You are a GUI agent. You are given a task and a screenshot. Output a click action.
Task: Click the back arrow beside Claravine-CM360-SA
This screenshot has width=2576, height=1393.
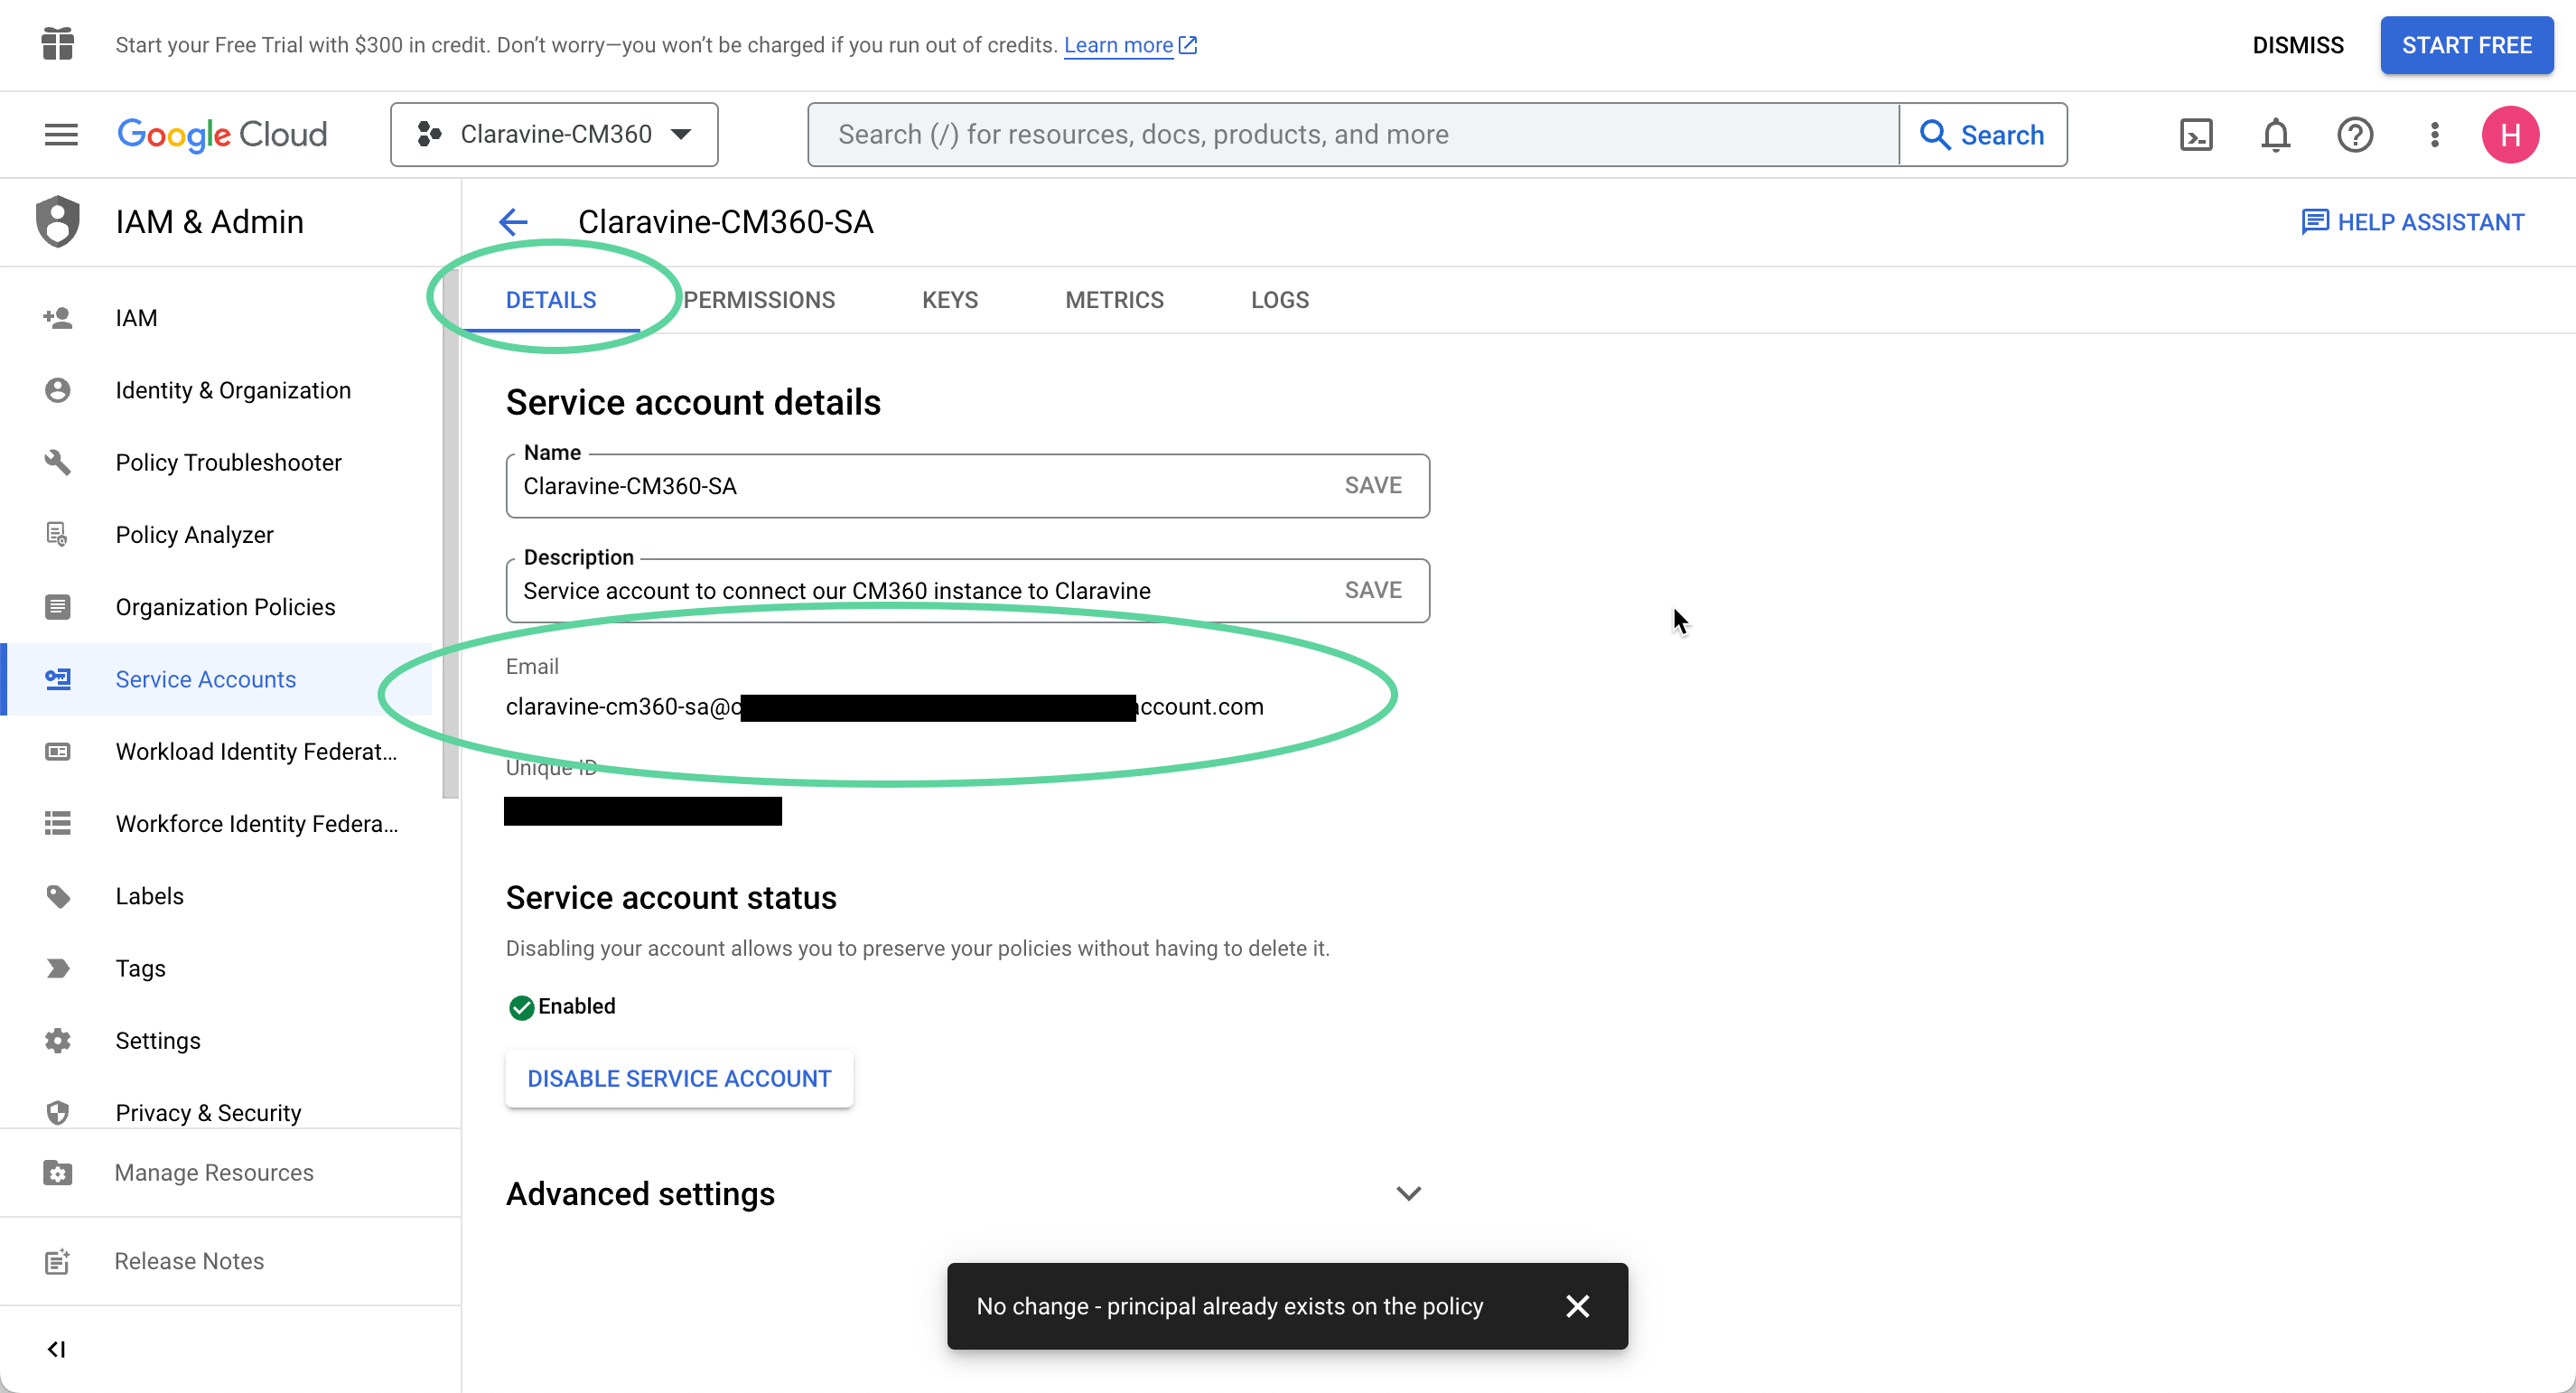pos(514,222)
